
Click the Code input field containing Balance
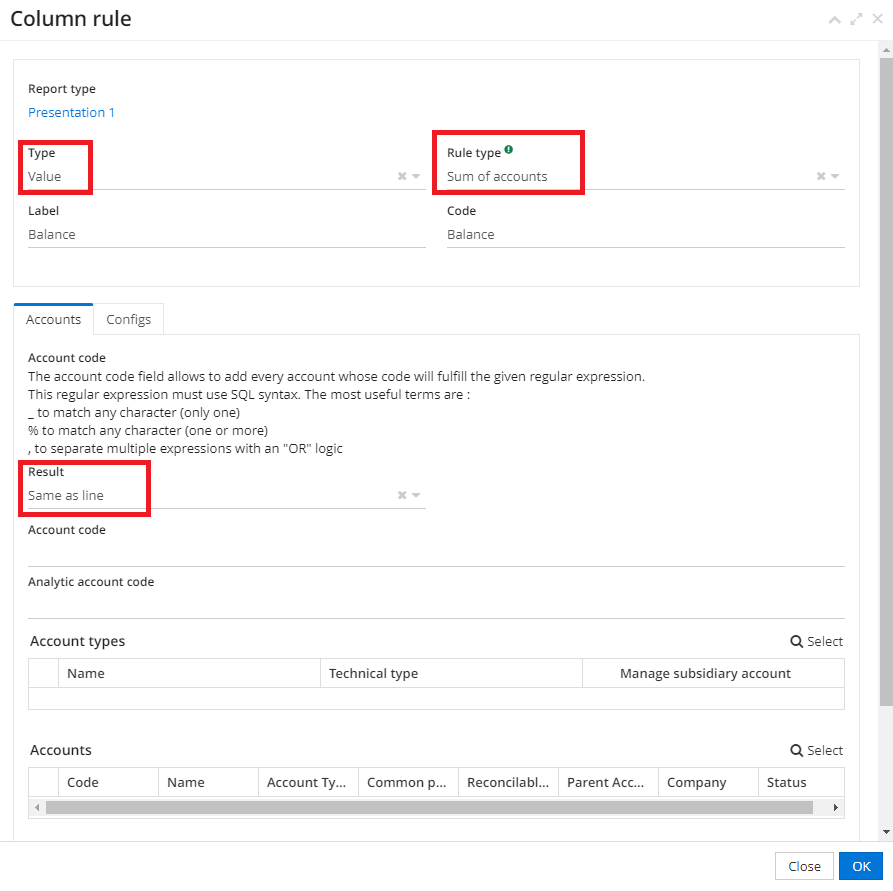pos(645,235)
